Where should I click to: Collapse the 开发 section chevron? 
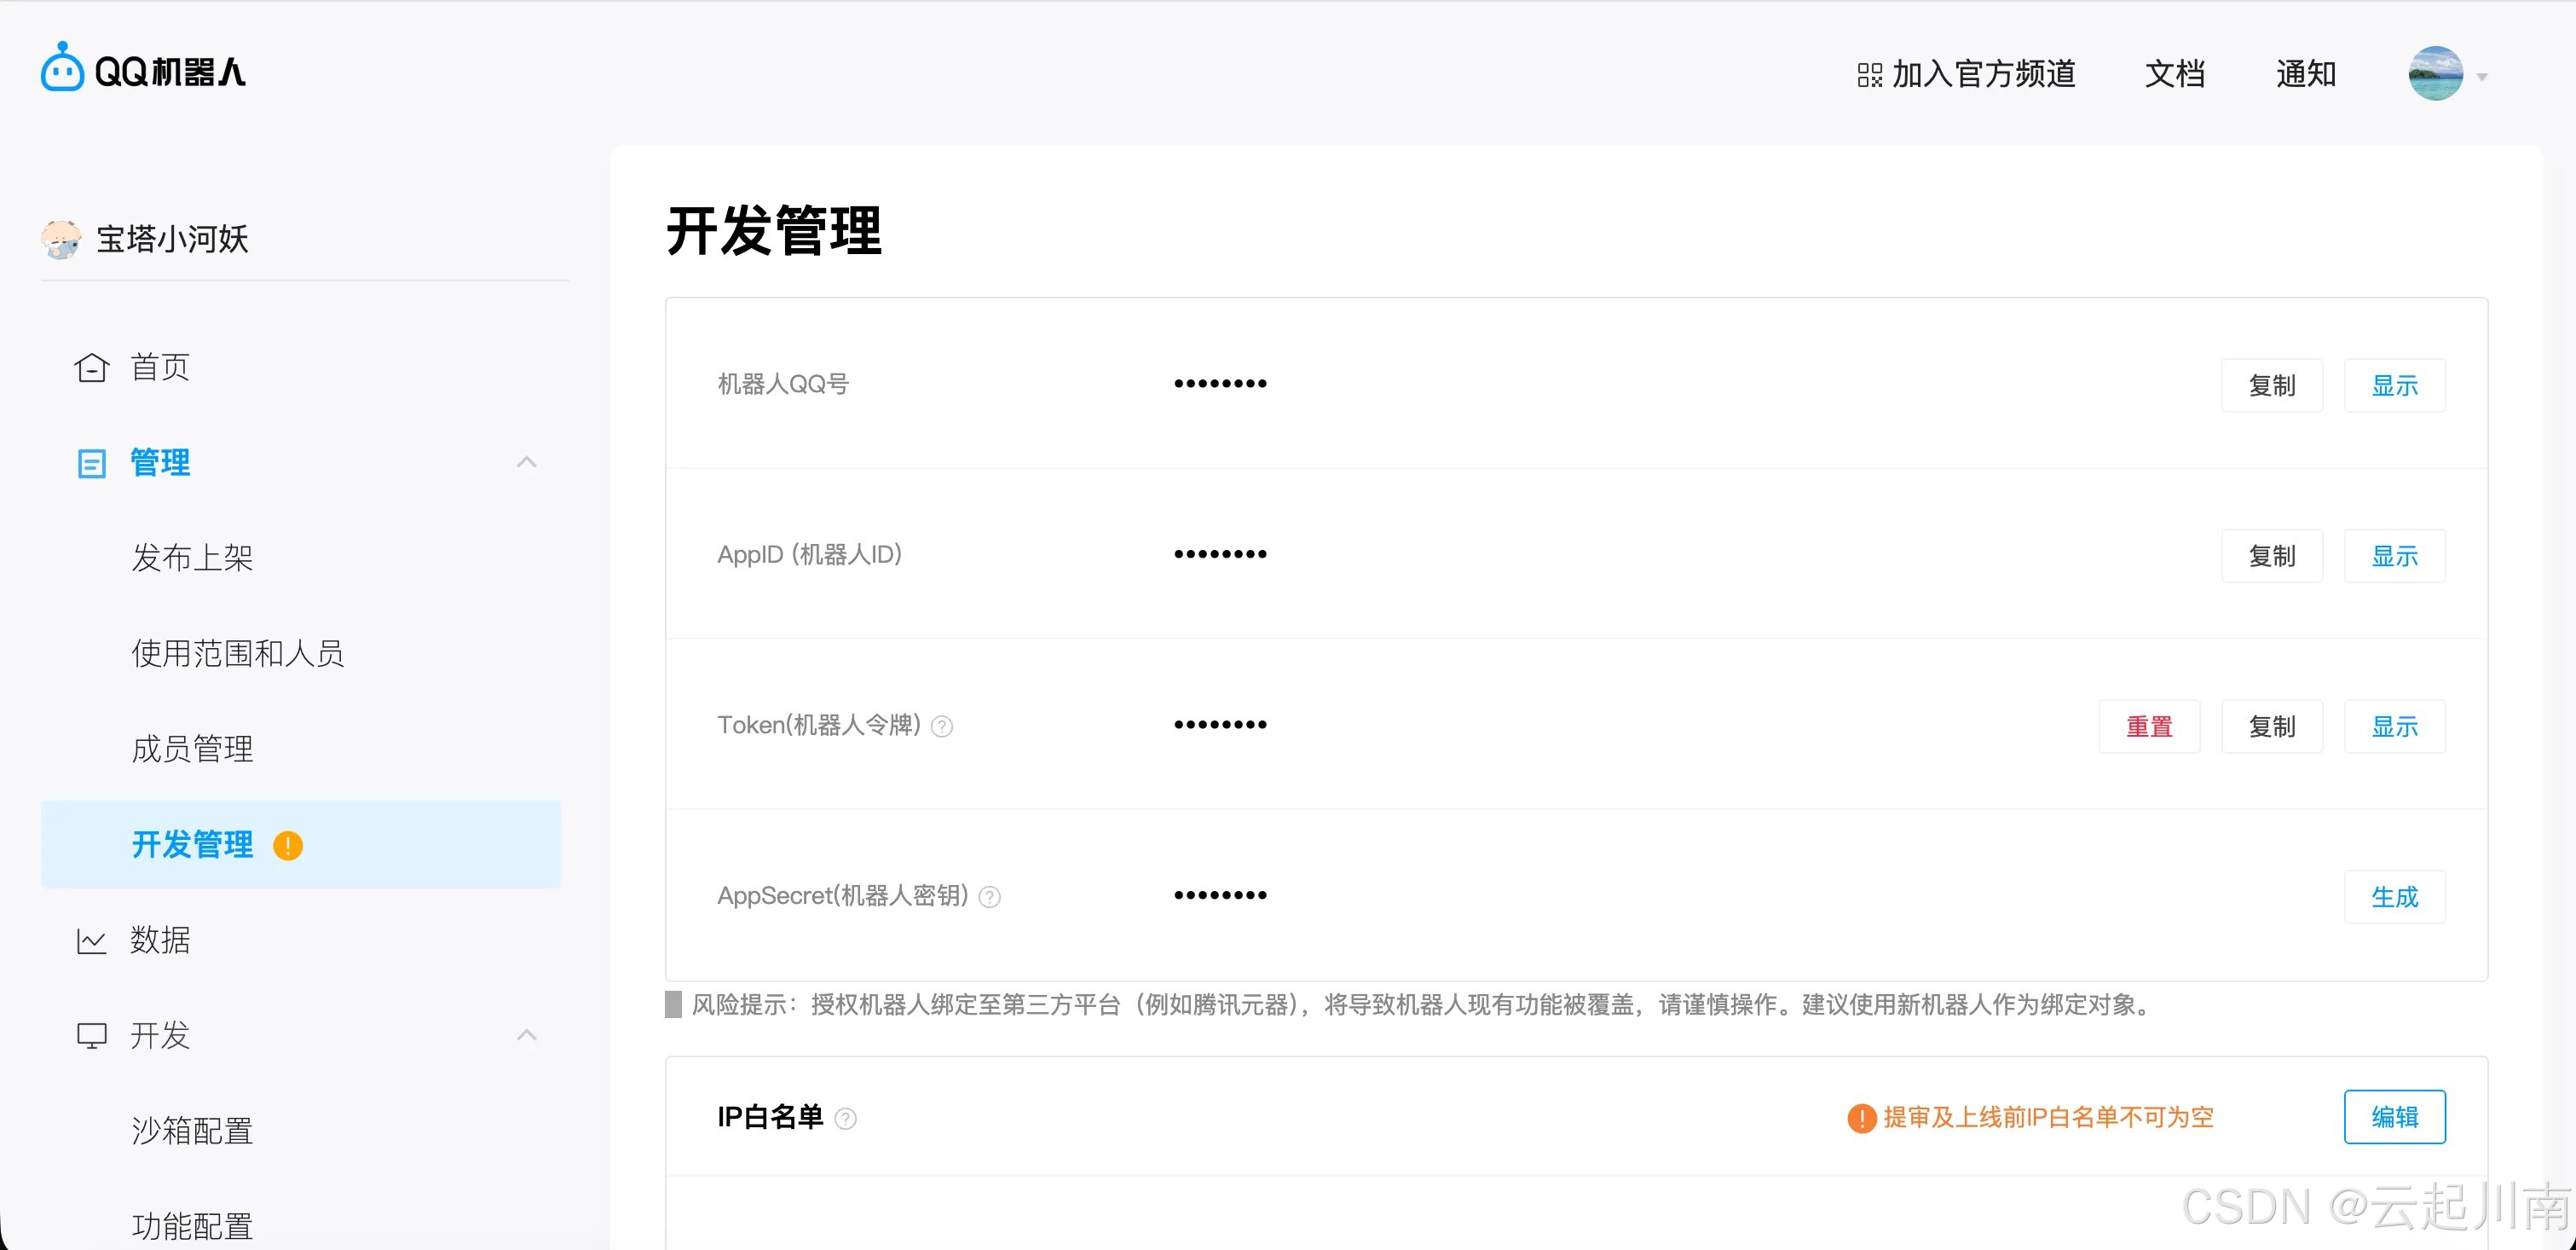click(x=527, y=1034)
